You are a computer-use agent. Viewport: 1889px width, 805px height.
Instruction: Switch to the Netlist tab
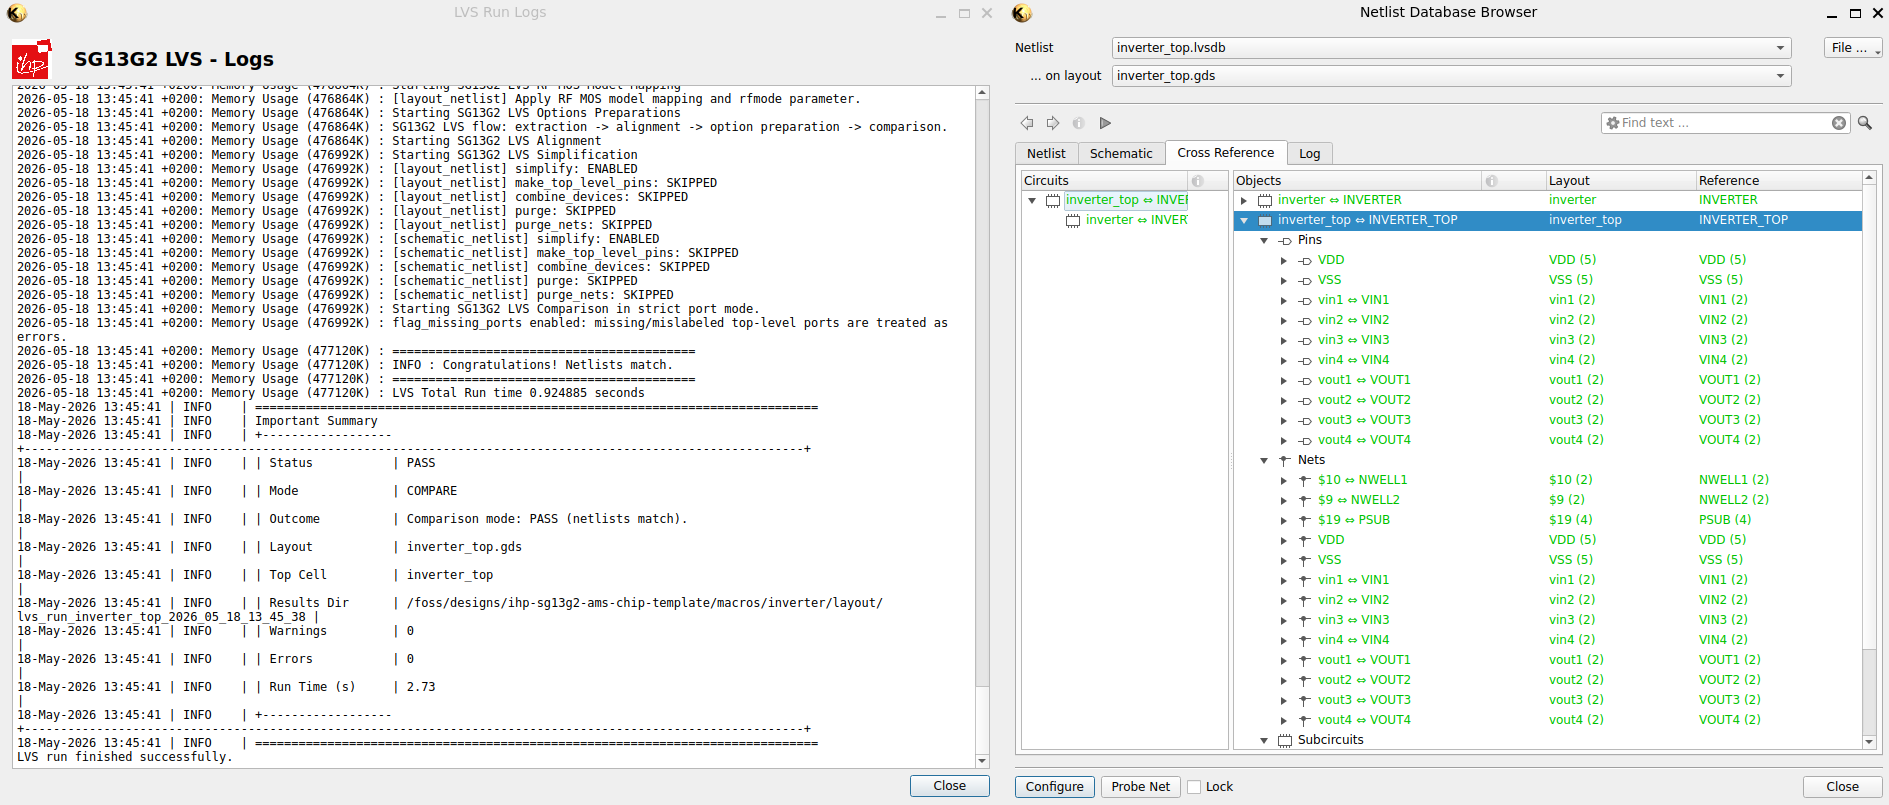pyautogui.click(x=1046, y=154)
